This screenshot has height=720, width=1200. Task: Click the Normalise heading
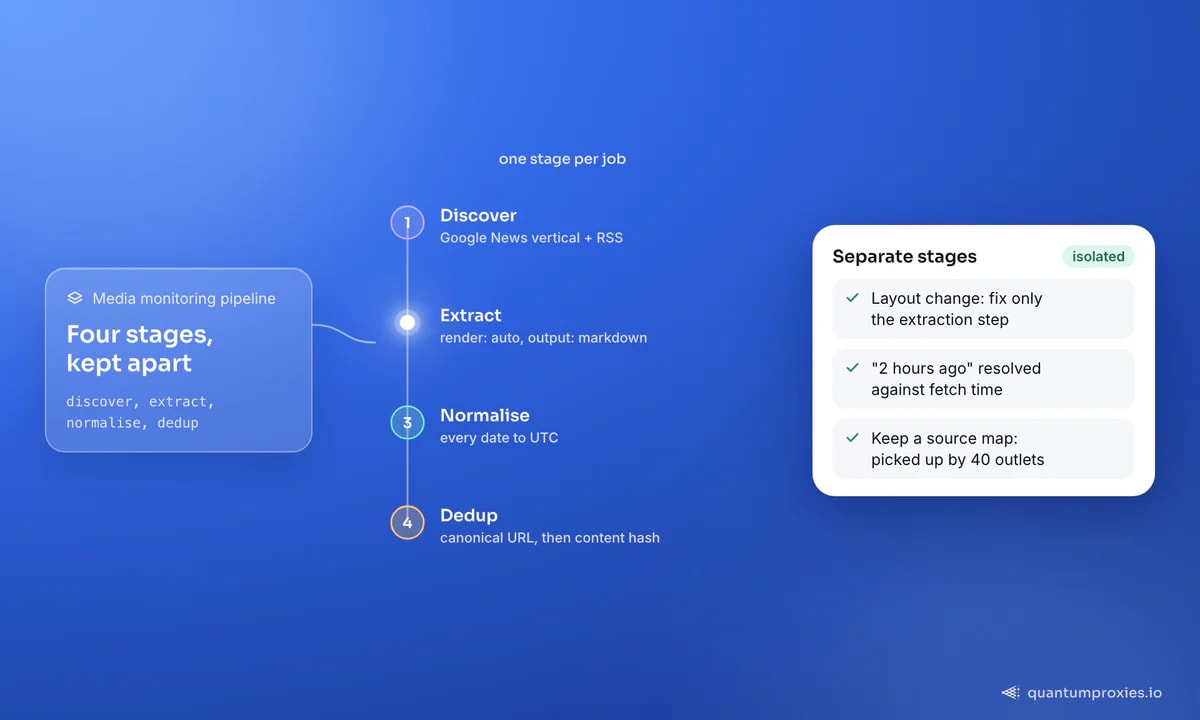click(x=485, y=415)
